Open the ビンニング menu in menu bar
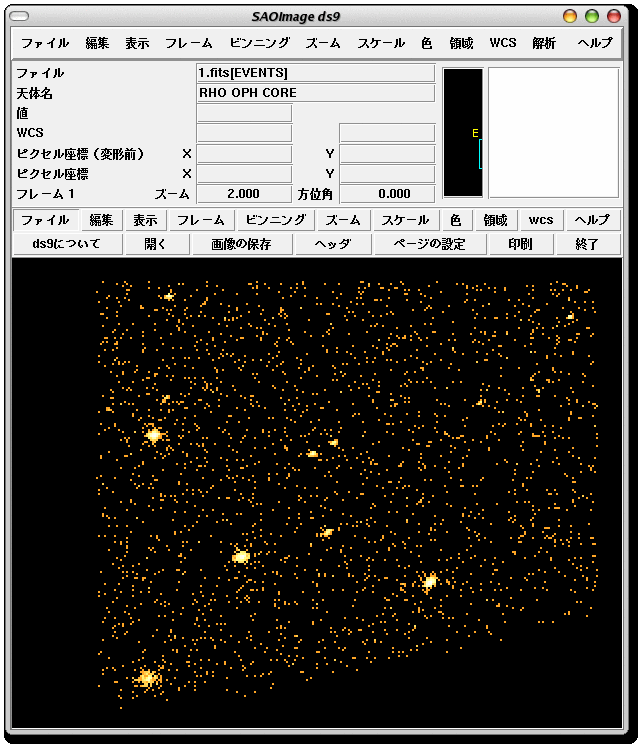Screen dimensions: 638x744 pos(259,43)
